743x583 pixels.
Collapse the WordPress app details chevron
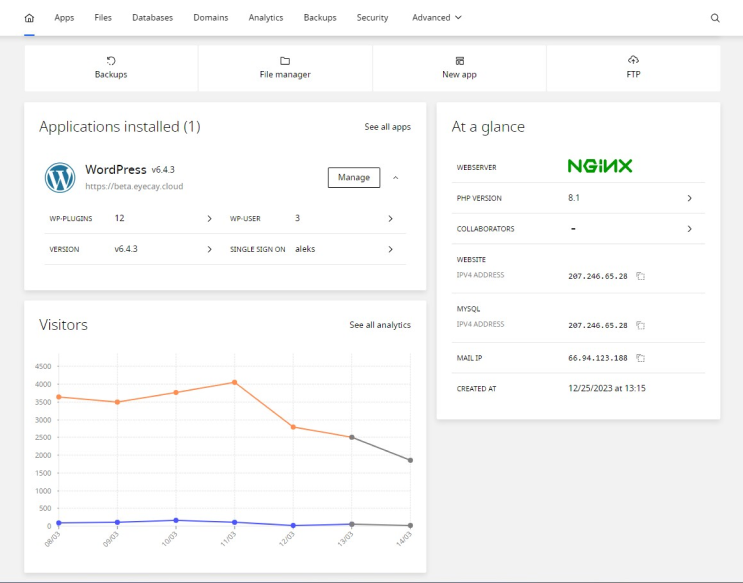pyautogui.click(x=396, y=178)
